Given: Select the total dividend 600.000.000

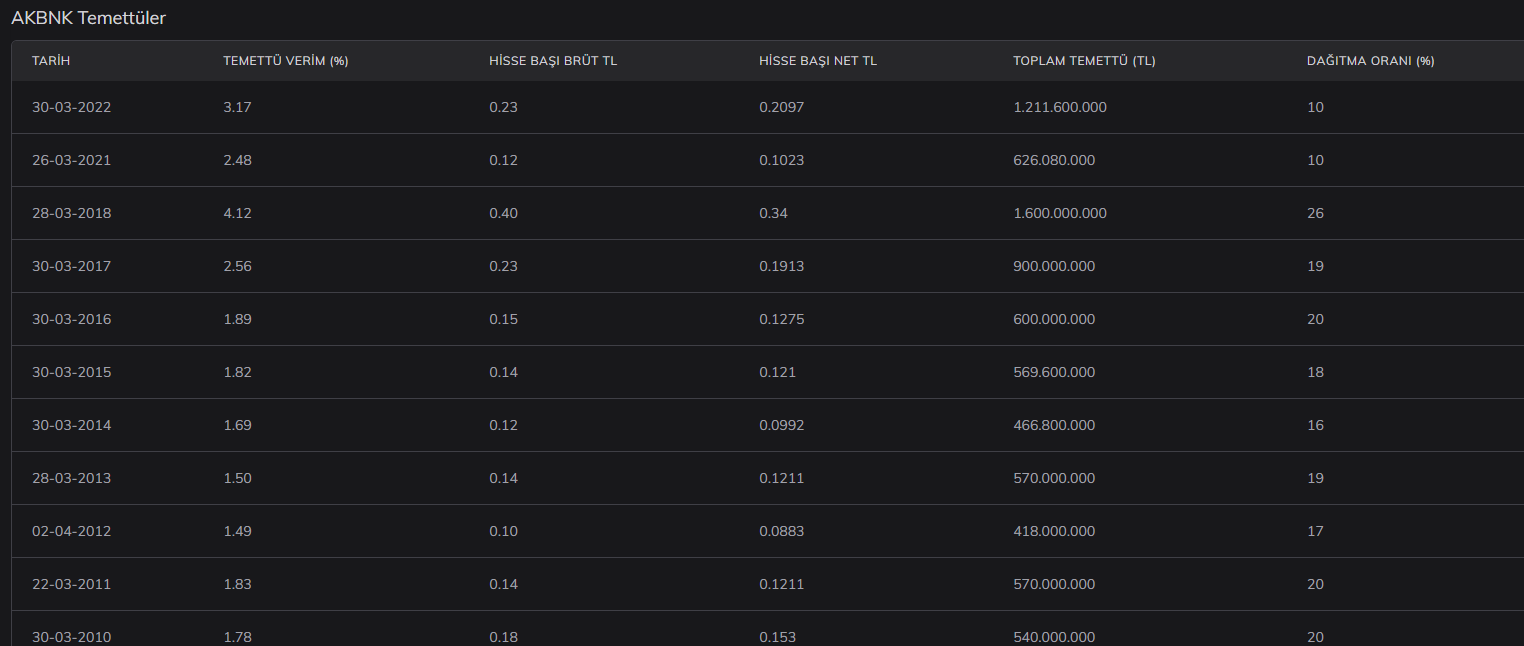Looking at the screenshot, I should tap(1054, 319).
